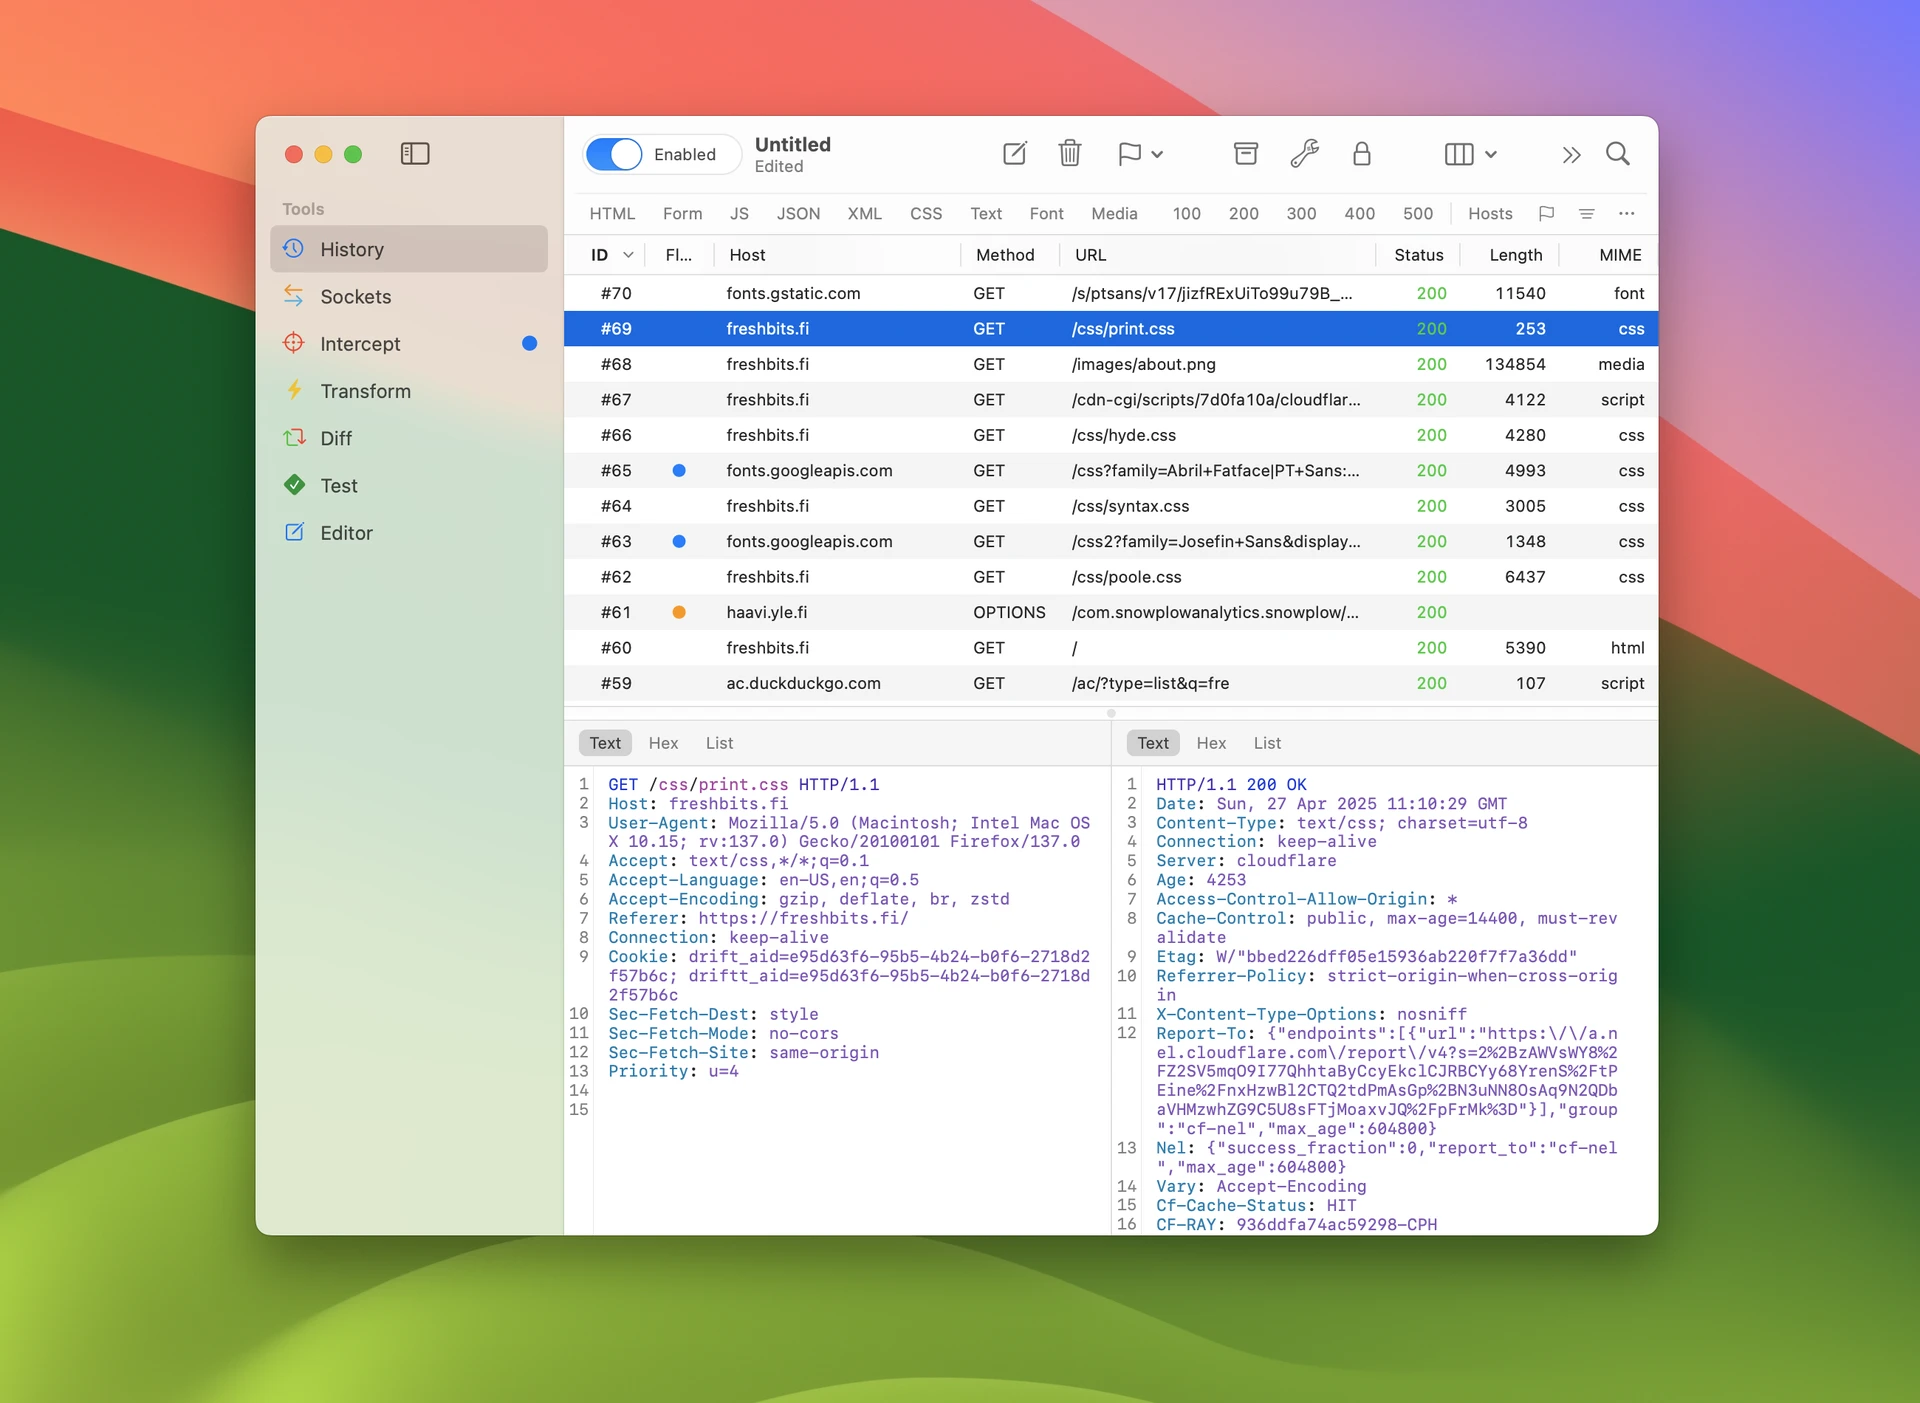Filter by CSS type
The image size is (1920, 1403).
click(926, 213)
